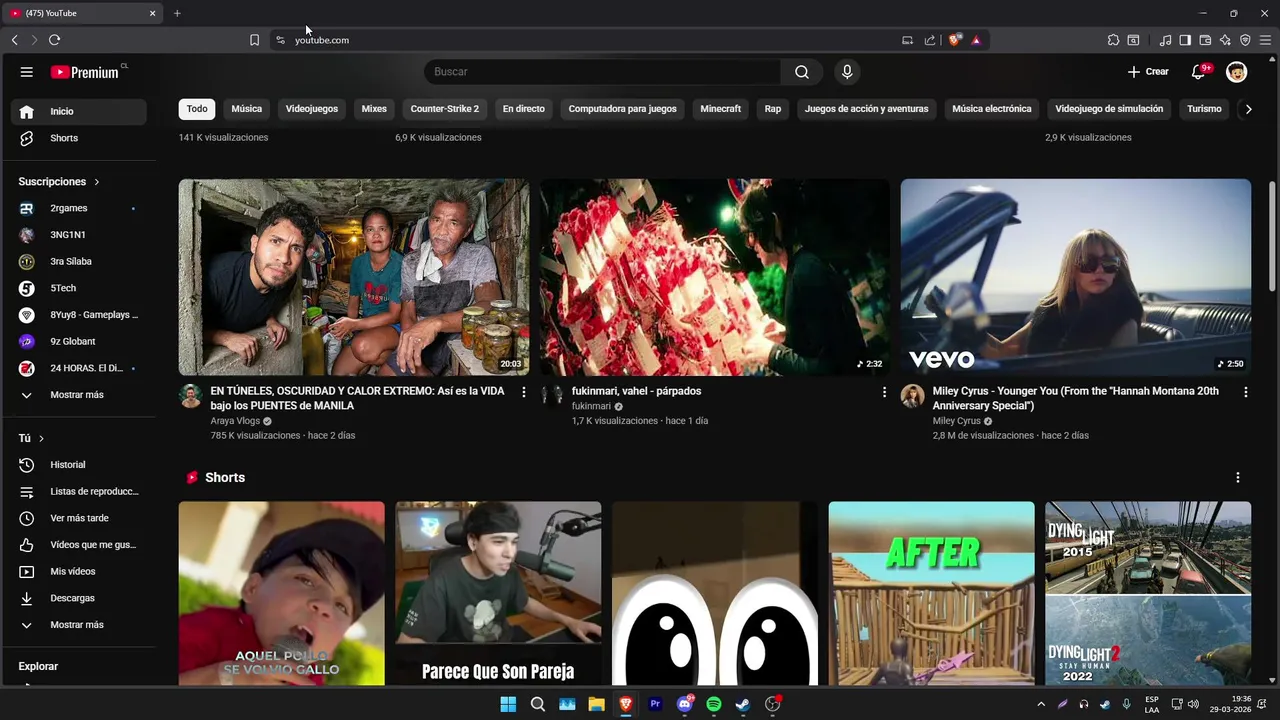This screenshot has height=720, width=1280.
Task: Open options menu for the Miley Cyrus video
Action: 1245,392
